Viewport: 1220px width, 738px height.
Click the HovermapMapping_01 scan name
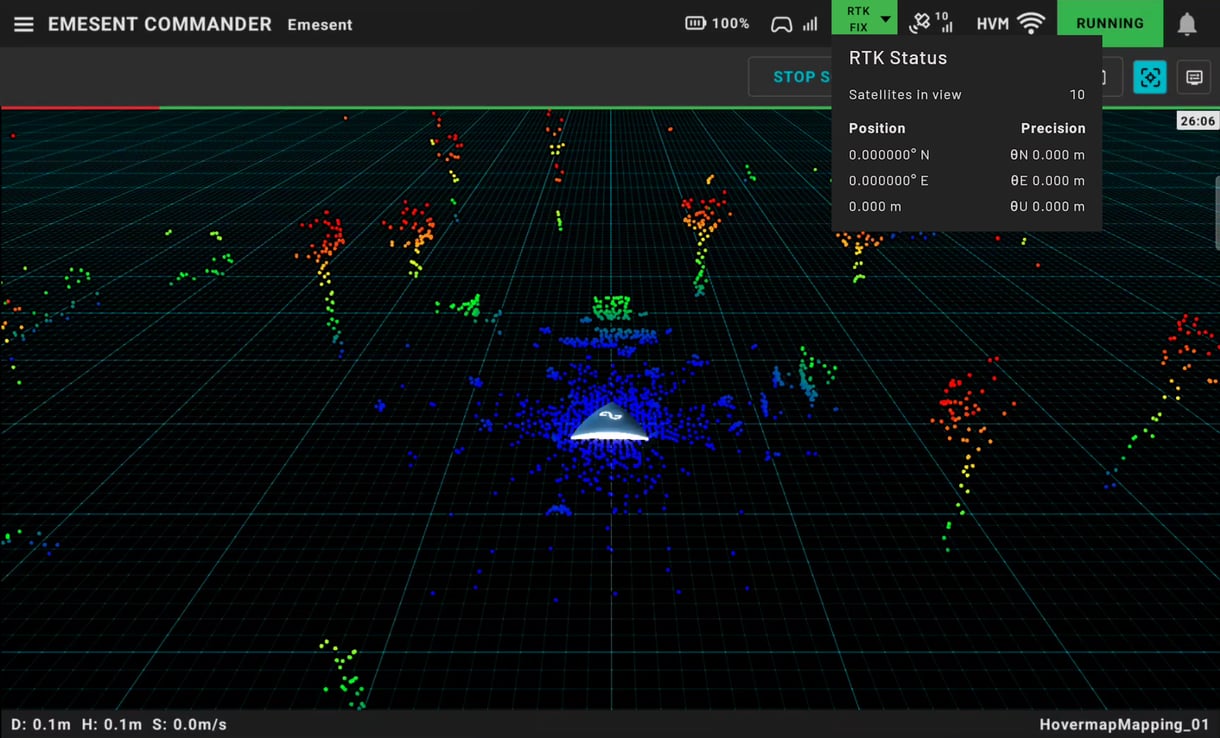click(x=1123, y=724)
